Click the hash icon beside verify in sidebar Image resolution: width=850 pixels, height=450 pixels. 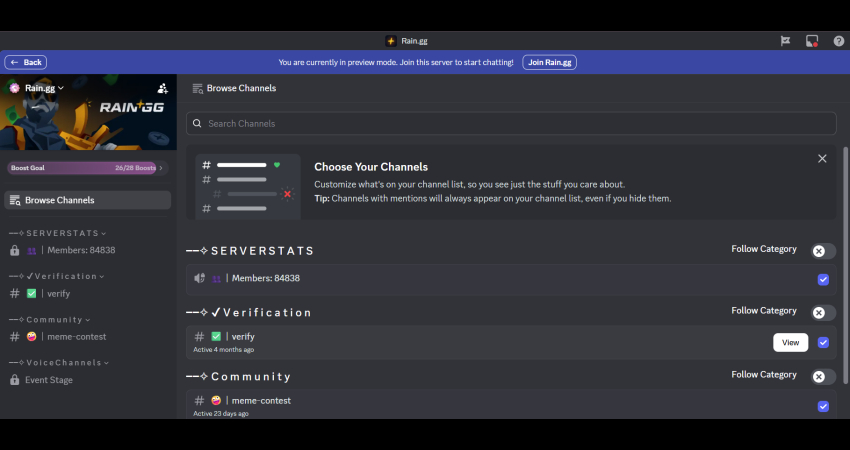point(14,293)
